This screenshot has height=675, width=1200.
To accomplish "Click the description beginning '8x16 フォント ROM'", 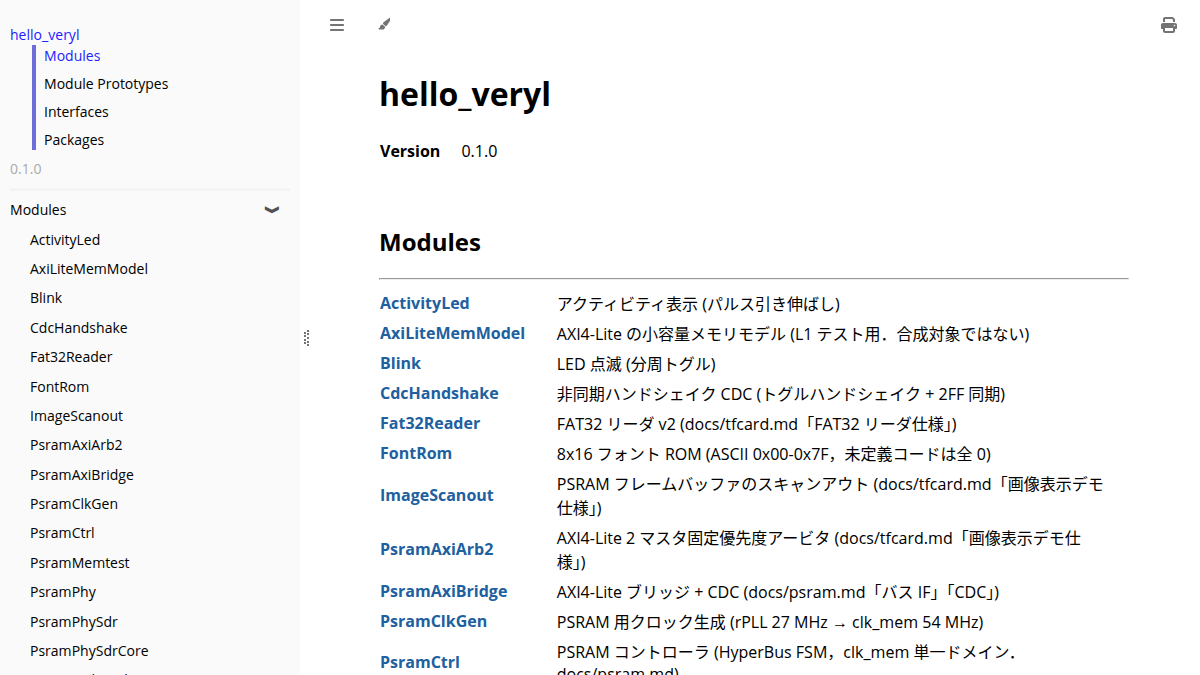I will click(774, 453).
